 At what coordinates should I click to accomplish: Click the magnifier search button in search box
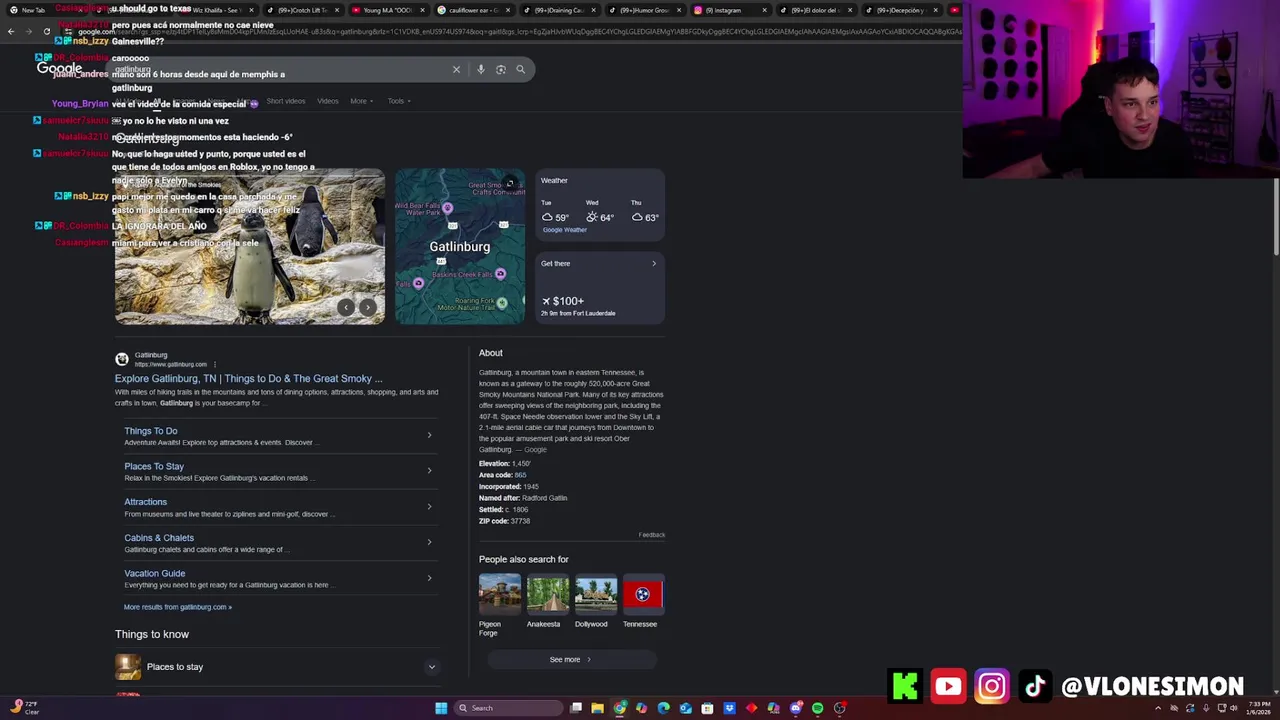click(520, 69)
